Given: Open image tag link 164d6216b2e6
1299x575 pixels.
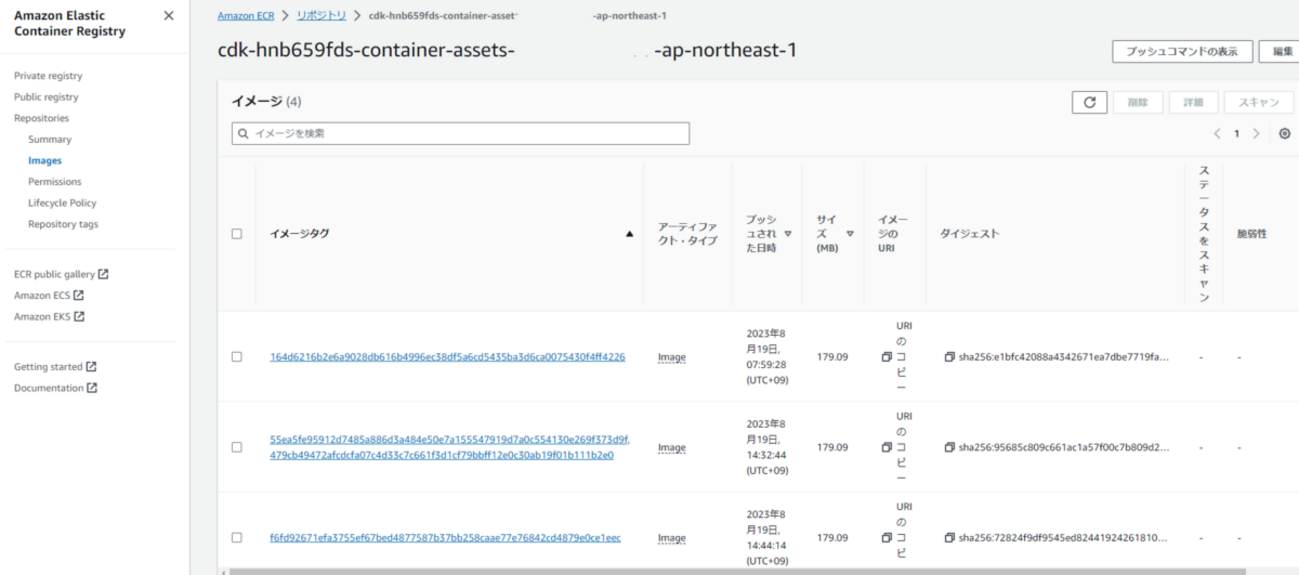Looking at the screenshot, I should click(447, 357).
